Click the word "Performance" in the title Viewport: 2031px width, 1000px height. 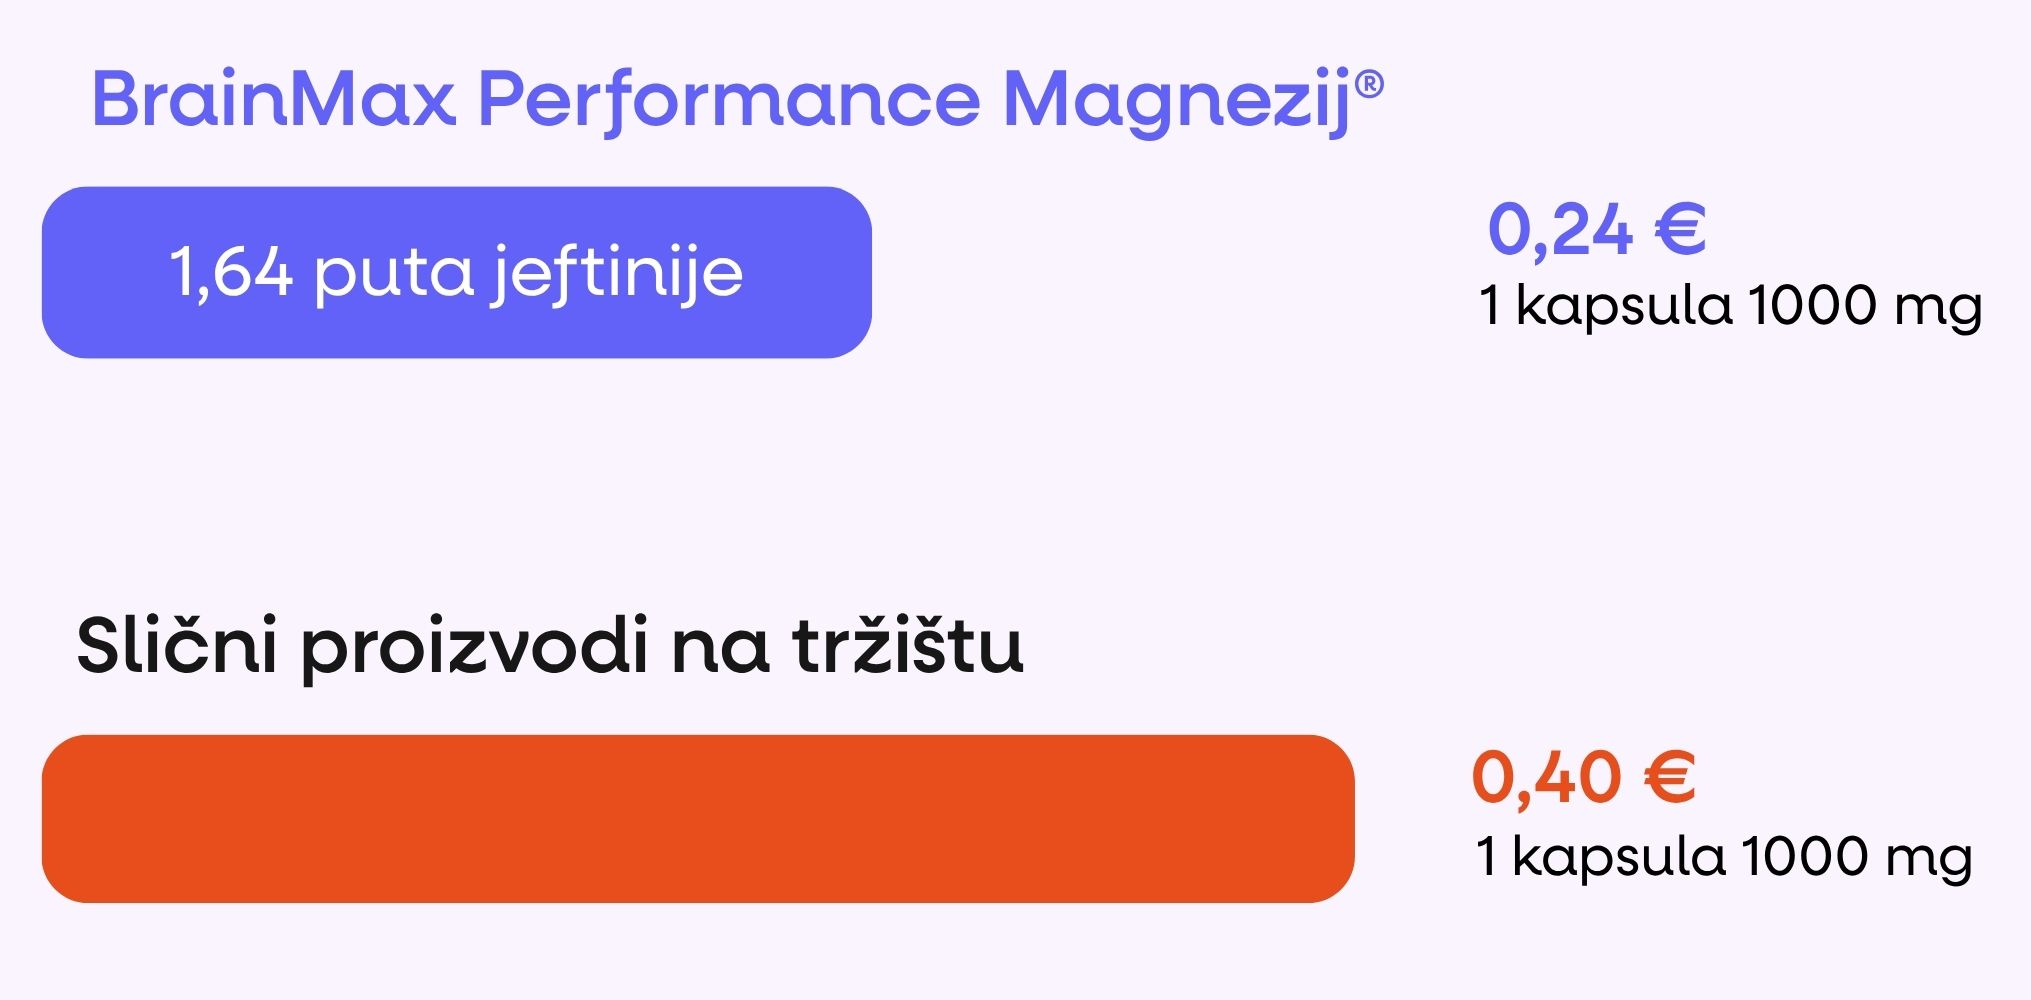729,100
